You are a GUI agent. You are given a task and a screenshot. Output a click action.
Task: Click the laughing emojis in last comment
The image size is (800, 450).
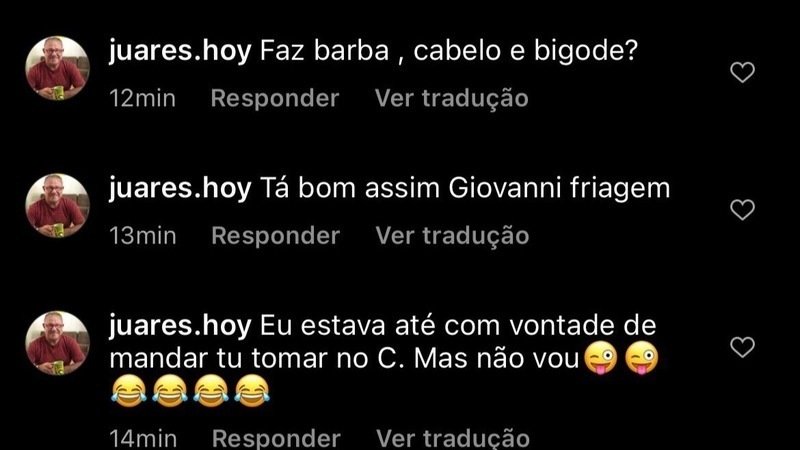point(190,391)
